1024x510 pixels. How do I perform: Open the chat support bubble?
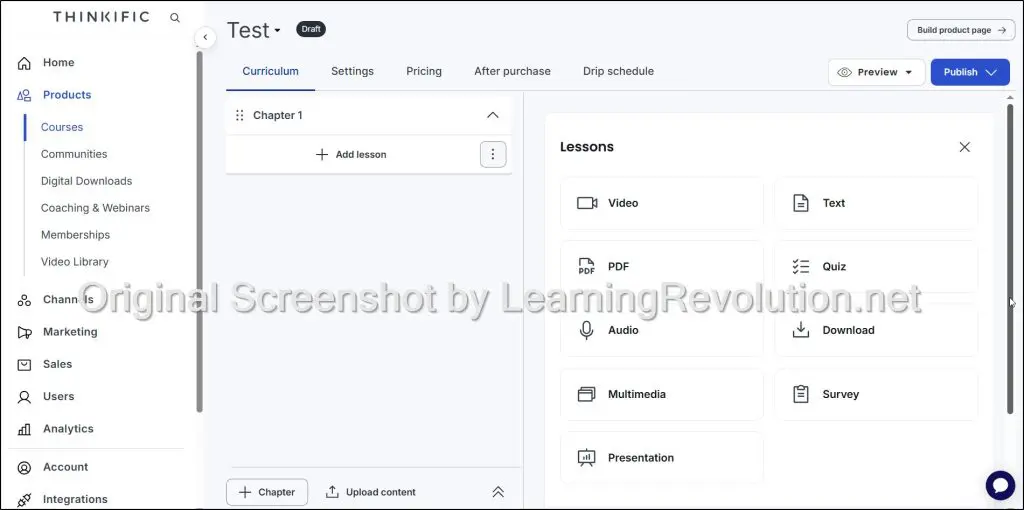point(1000,486)
